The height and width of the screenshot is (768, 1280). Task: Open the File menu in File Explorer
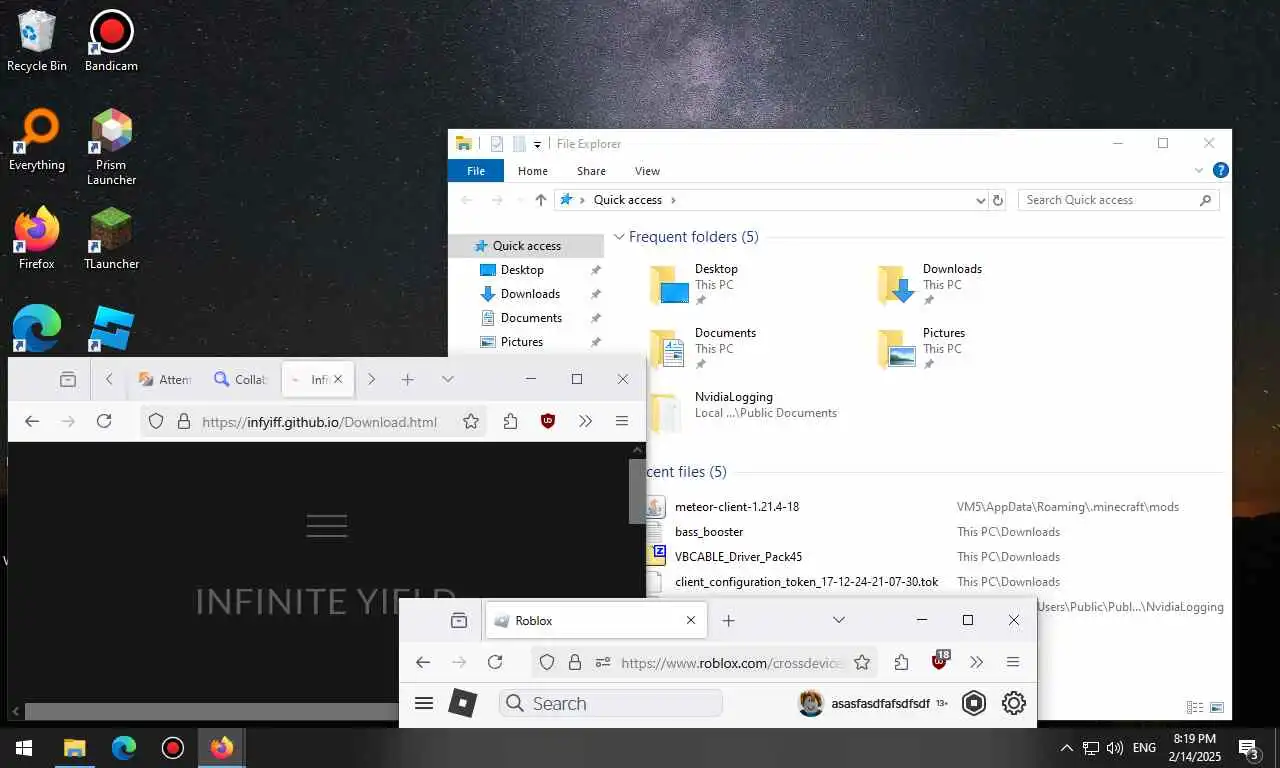tap(476, 171)
